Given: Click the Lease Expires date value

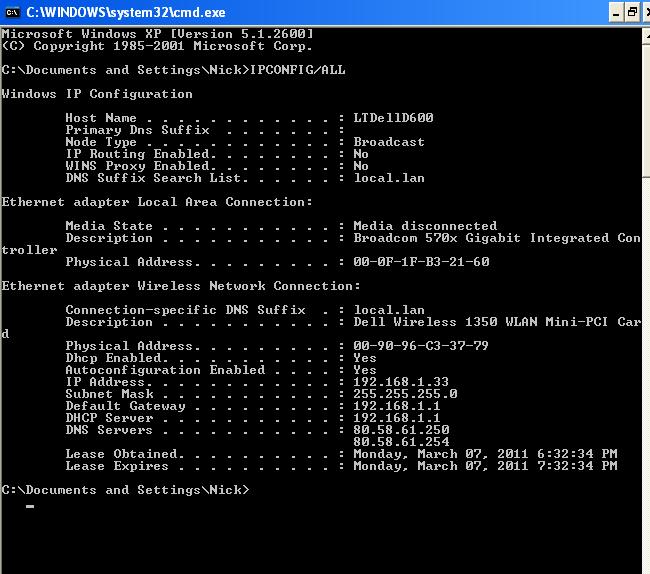Looking at the screenshot, I should coord(485,466).
